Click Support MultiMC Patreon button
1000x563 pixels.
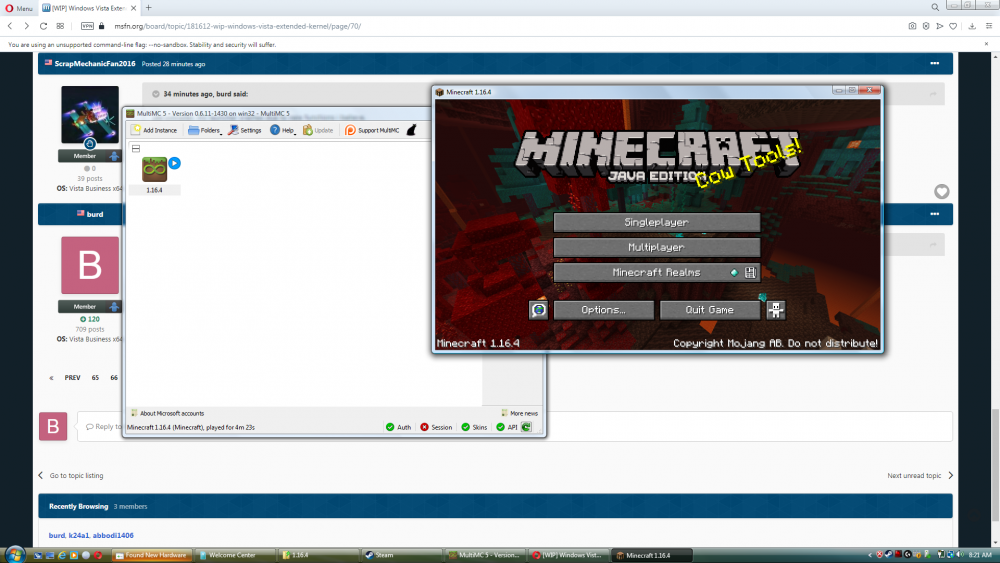372,130
